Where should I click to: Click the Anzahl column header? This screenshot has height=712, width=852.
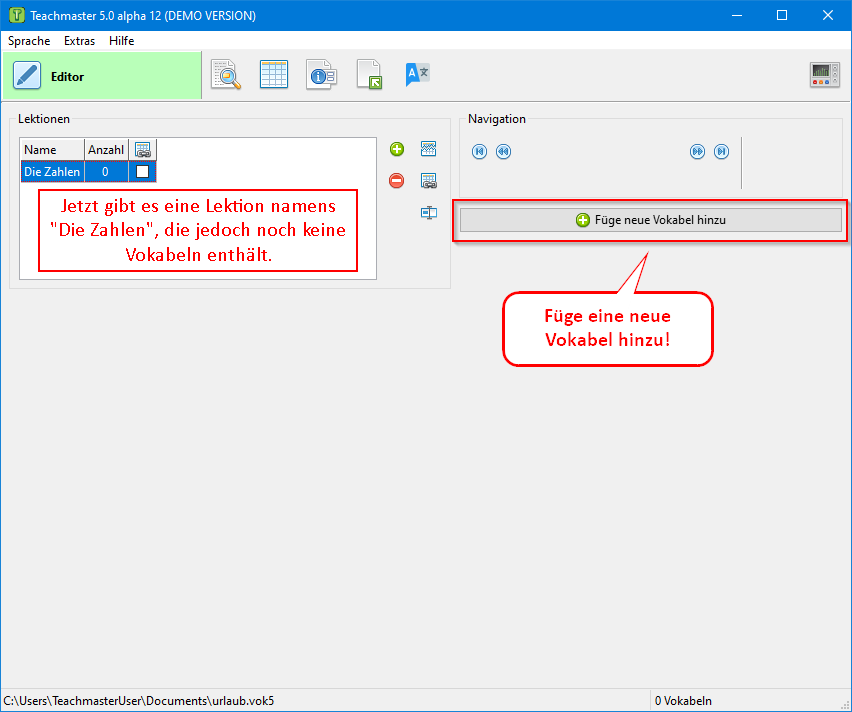(x=106, y=150)
